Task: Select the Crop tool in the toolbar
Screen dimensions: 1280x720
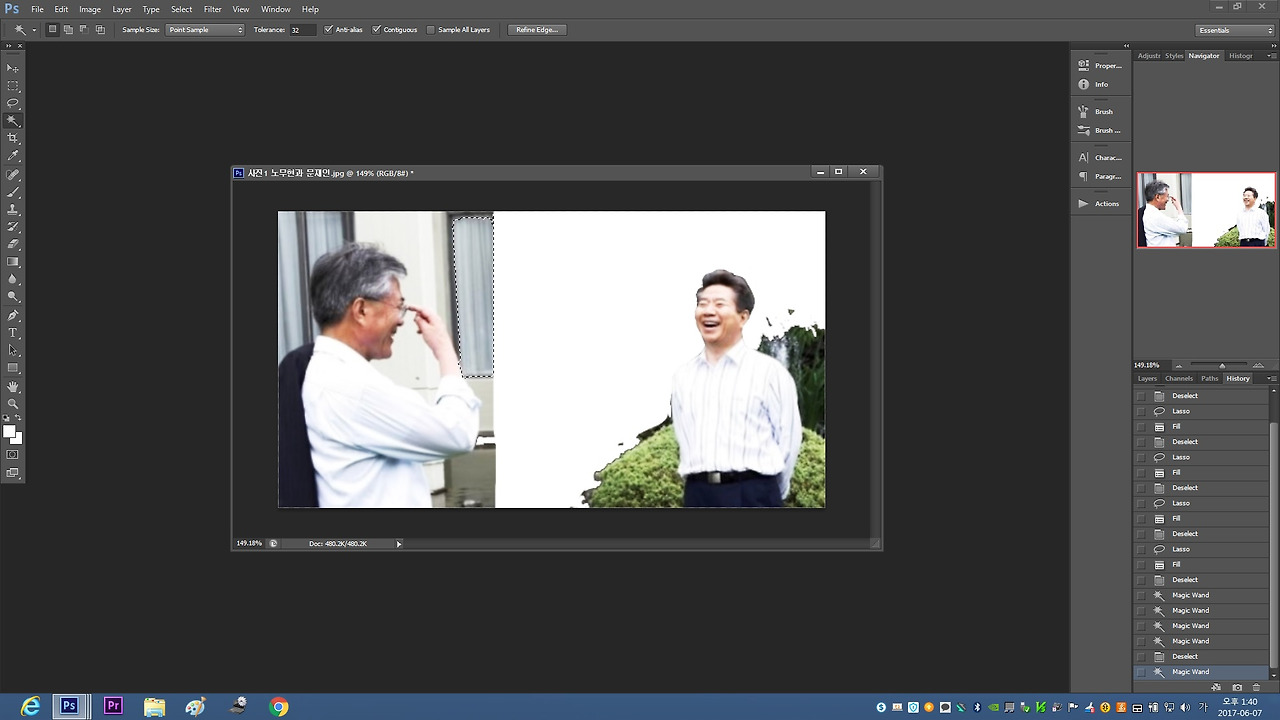Action: pyautogui.click(x=13, y=135)
